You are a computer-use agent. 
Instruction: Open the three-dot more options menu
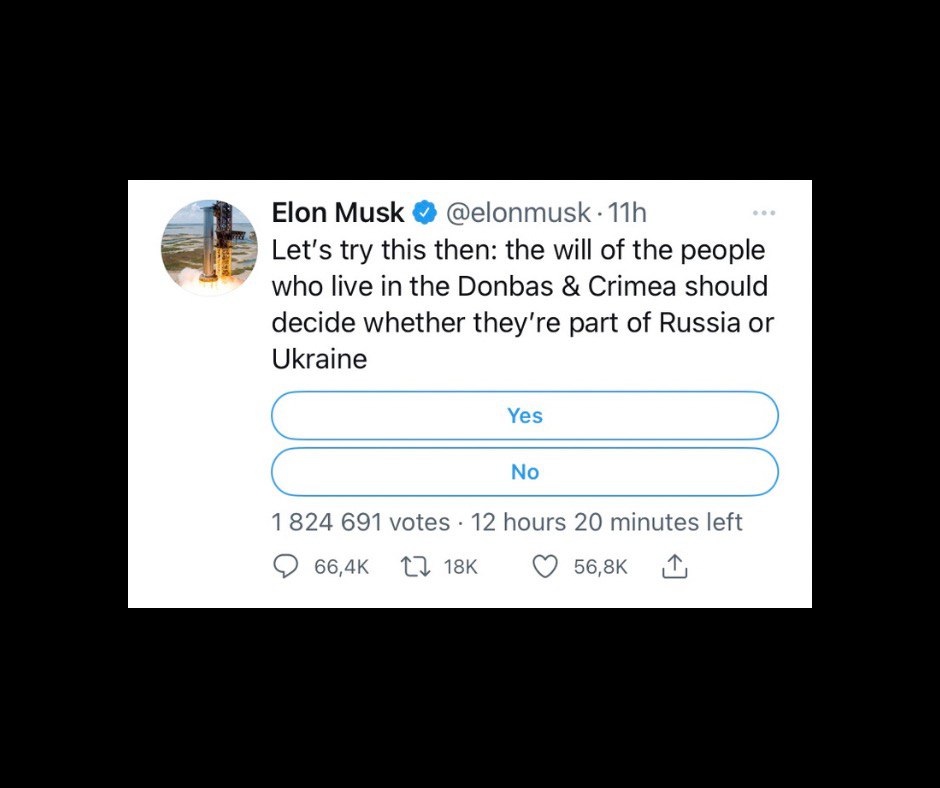pos(764,213)
